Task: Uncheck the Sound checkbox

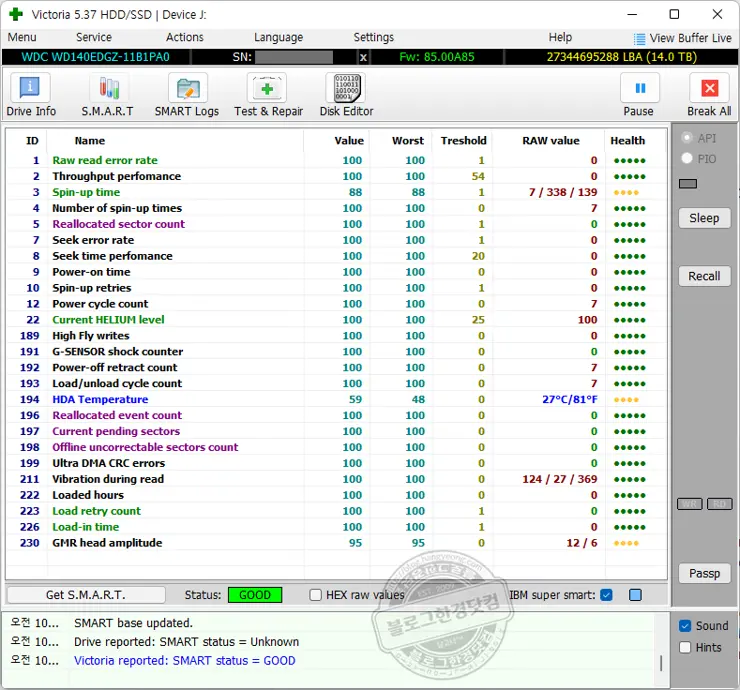Action: [x=685, y=626]
